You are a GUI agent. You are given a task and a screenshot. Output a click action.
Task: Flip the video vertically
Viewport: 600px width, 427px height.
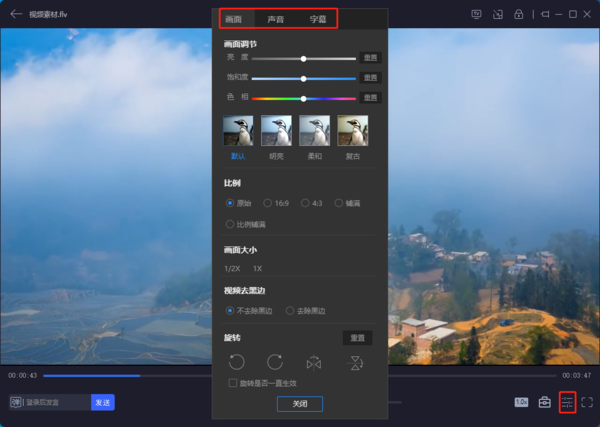coord(355,363)
